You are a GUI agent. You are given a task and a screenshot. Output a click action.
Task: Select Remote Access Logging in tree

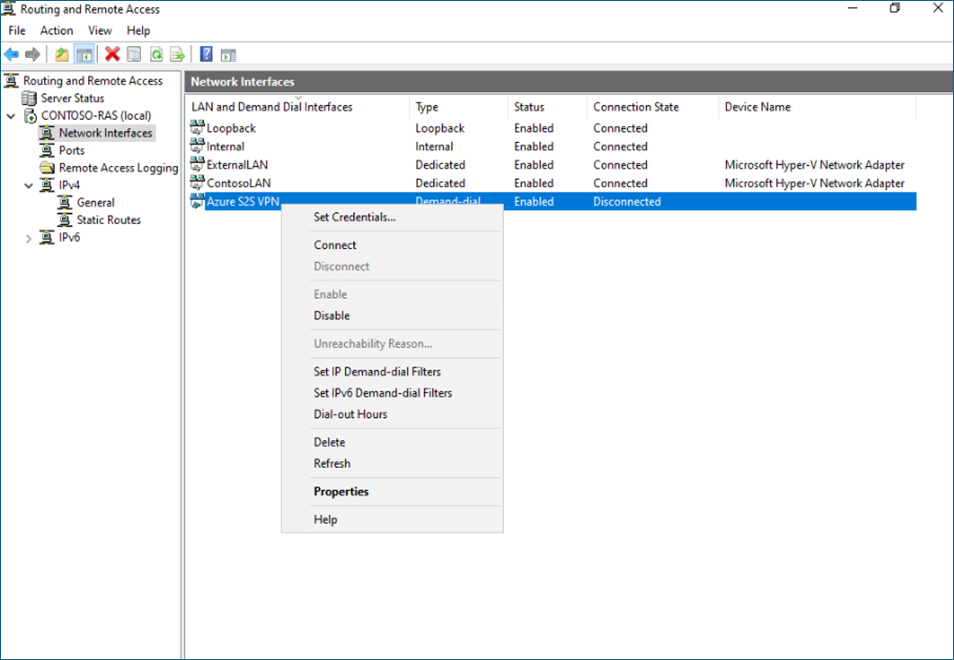pos(117,168)
